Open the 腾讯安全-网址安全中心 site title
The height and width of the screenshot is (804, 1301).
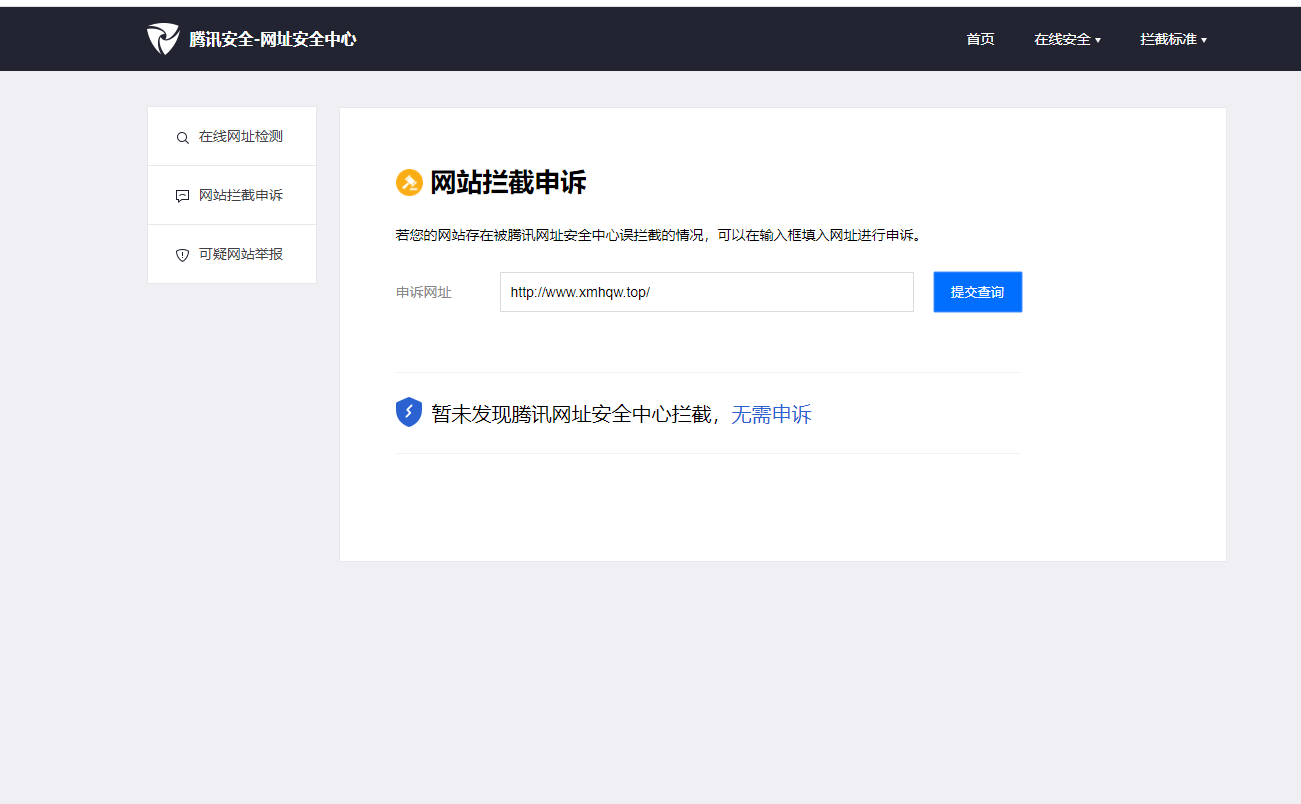click(273, 39)
